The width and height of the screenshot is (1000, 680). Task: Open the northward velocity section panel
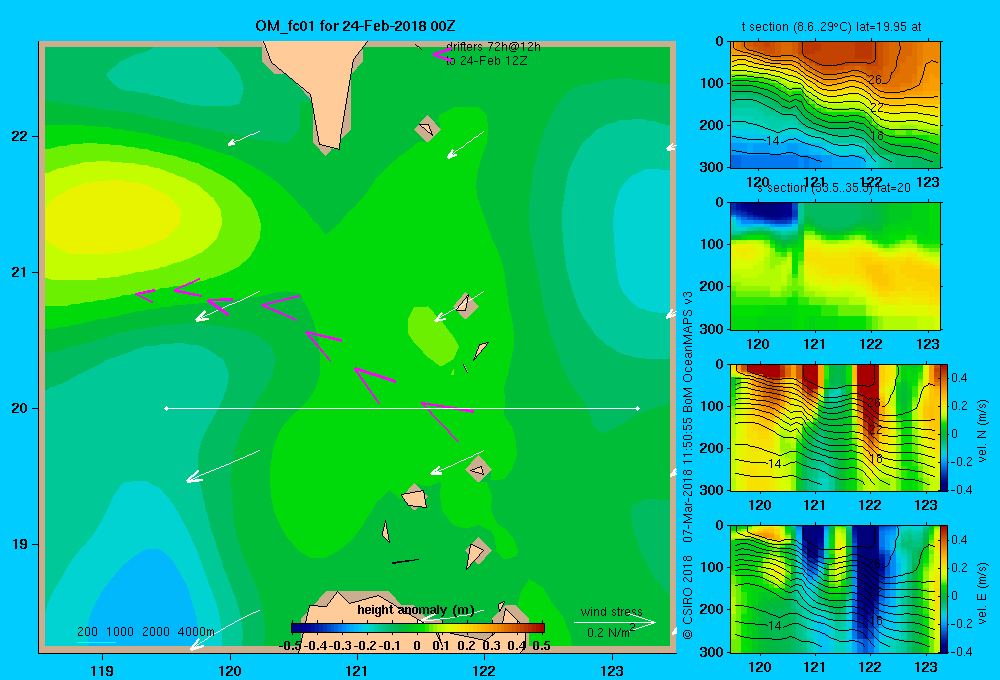tap(835, 427)
